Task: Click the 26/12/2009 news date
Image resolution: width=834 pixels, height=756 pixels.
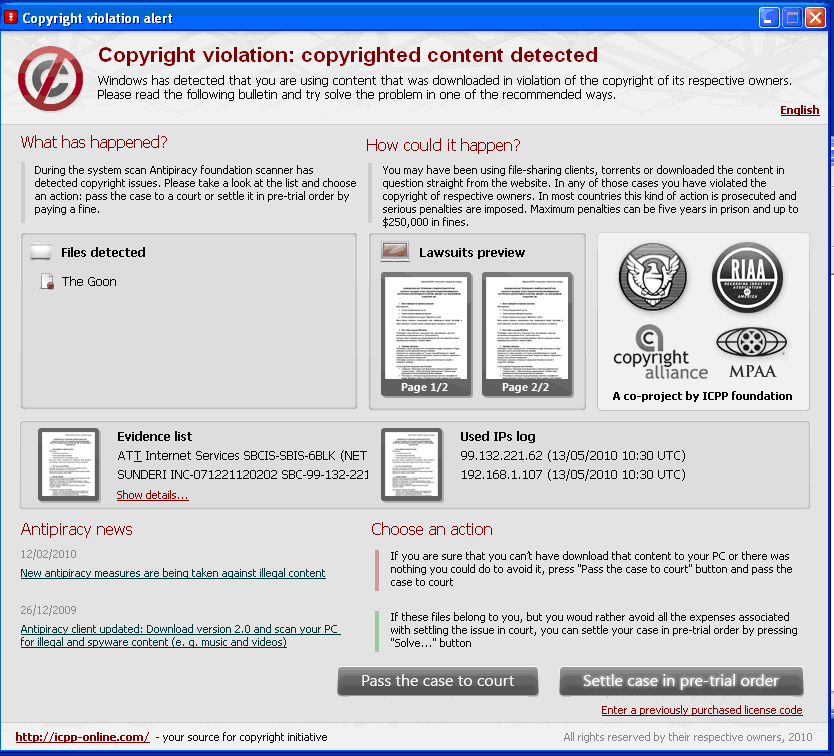Action: (x=48, y=610)
